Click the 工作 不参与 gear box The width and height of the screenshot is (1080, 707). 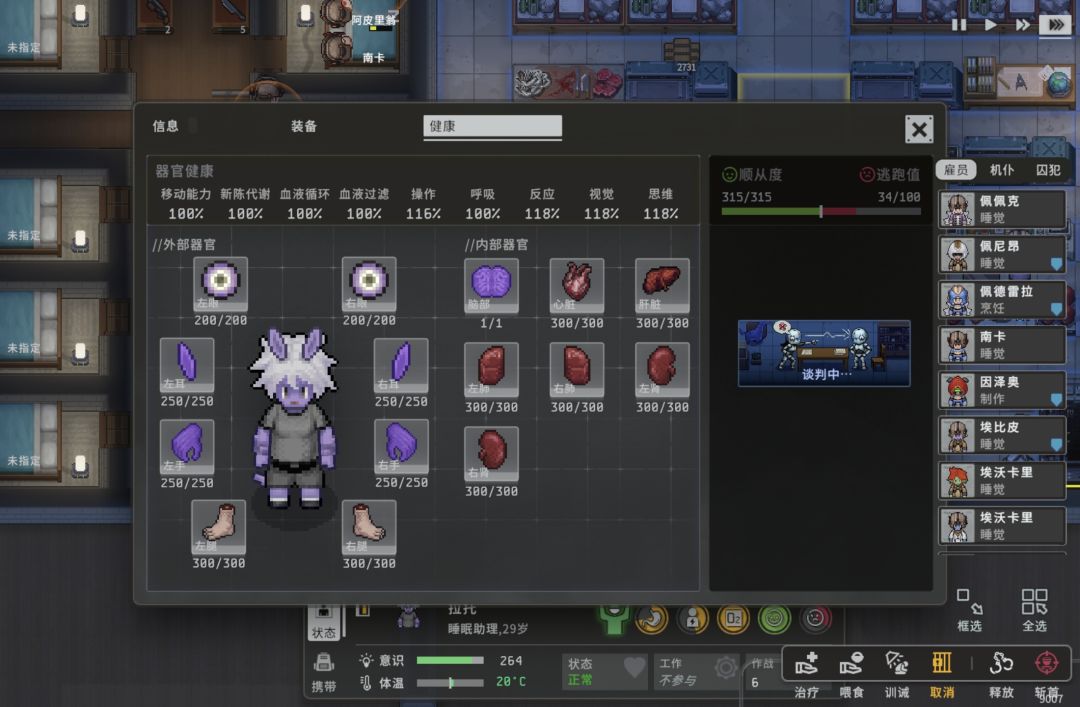(x=697, y=671)
